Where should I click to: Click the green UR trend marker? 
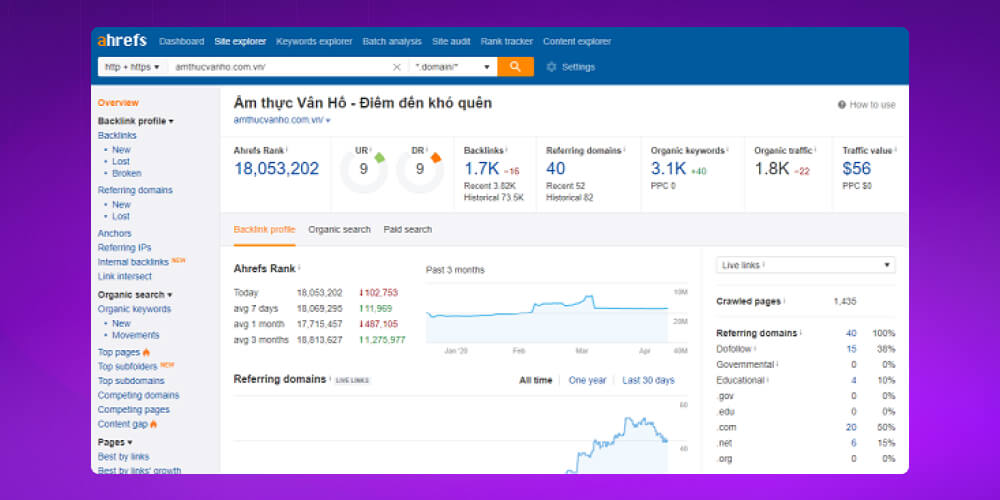(379, 157)
